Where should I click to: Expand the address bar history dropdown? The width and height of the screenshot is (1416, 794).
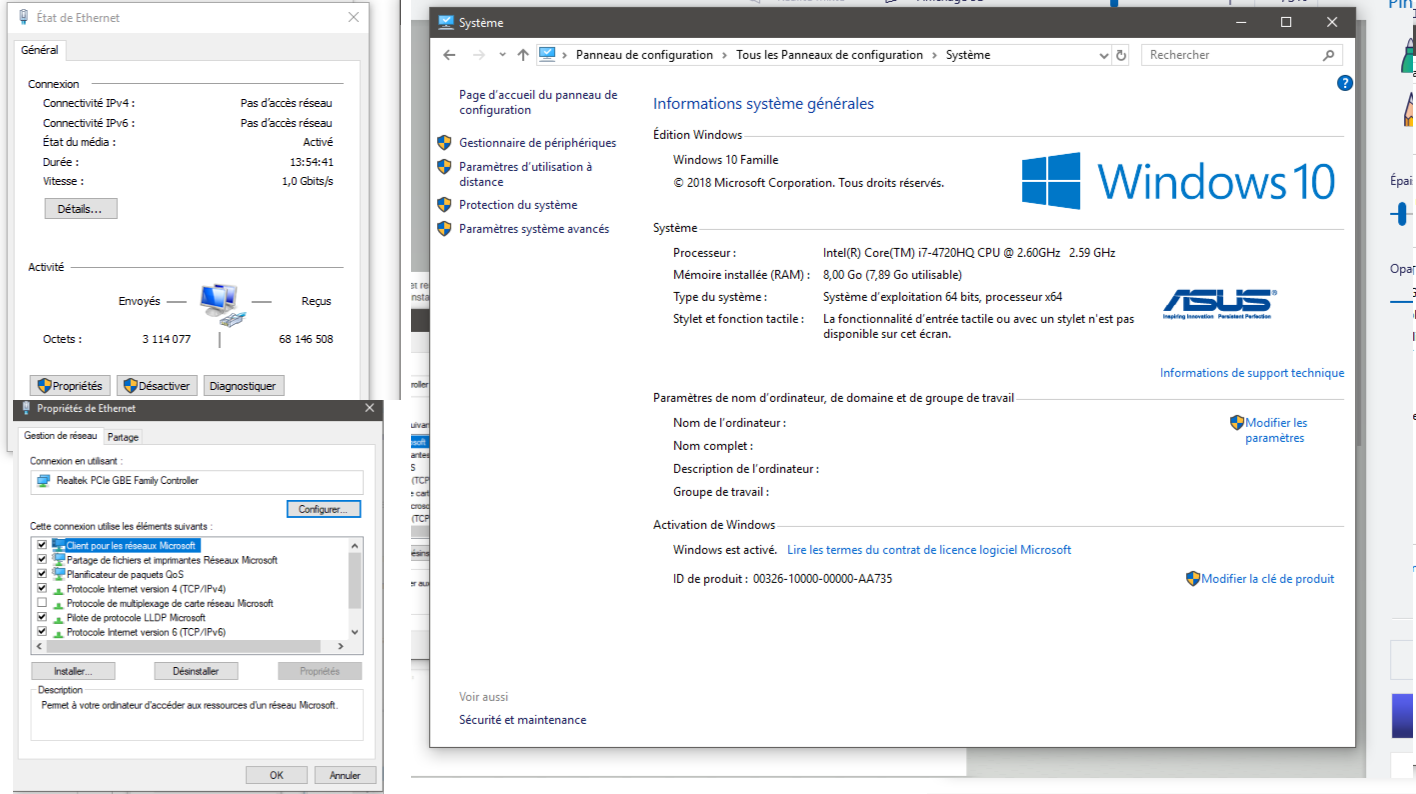tap(1103, 55)
